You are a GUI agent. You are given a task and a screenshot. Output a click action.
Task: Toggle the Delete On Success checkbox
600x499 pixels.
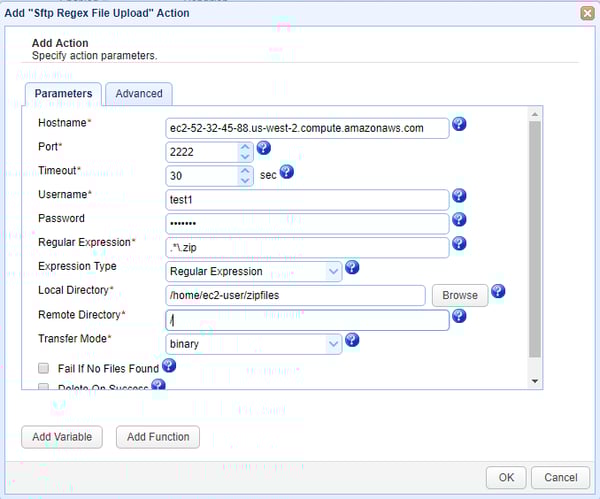pyautogui.click(x=43, y=388)
